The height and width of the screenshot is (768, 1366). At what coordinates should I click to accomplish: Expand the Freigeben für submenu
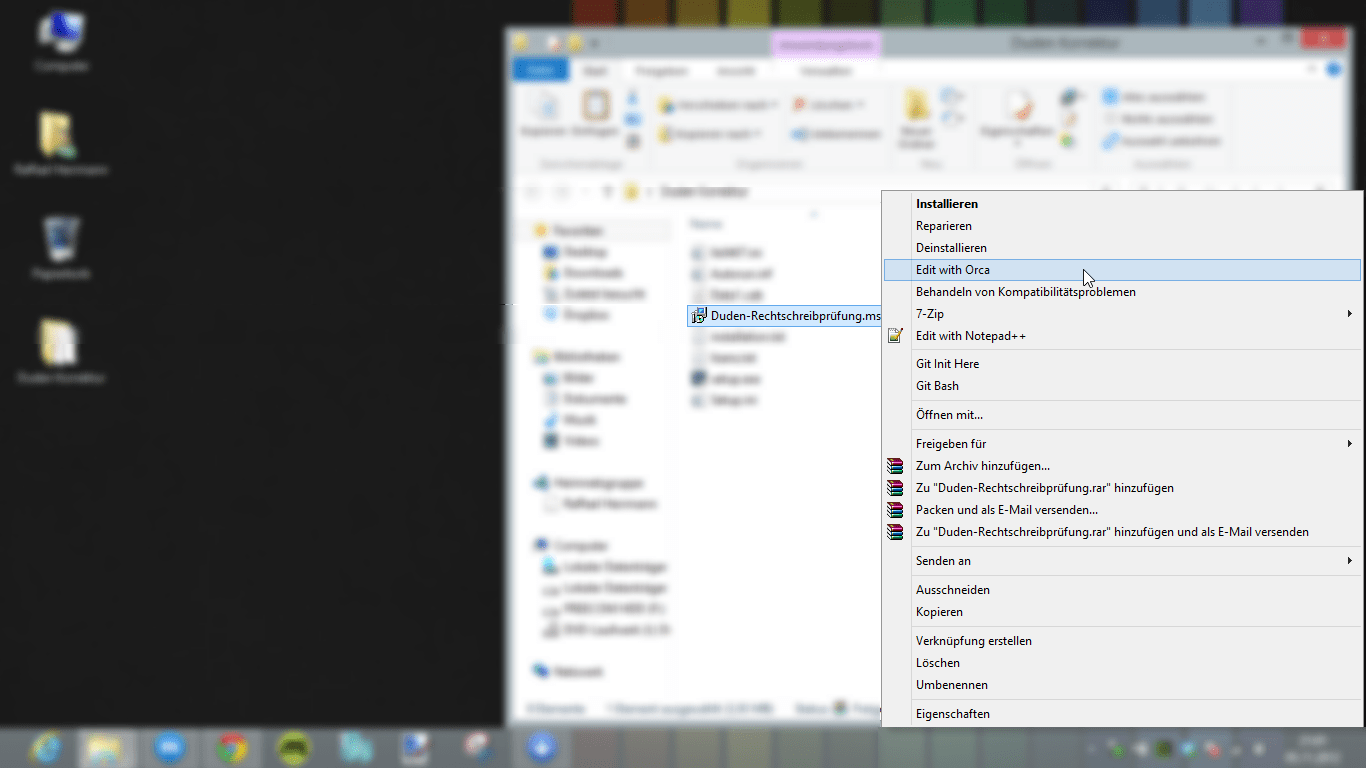coord(1121,444)
